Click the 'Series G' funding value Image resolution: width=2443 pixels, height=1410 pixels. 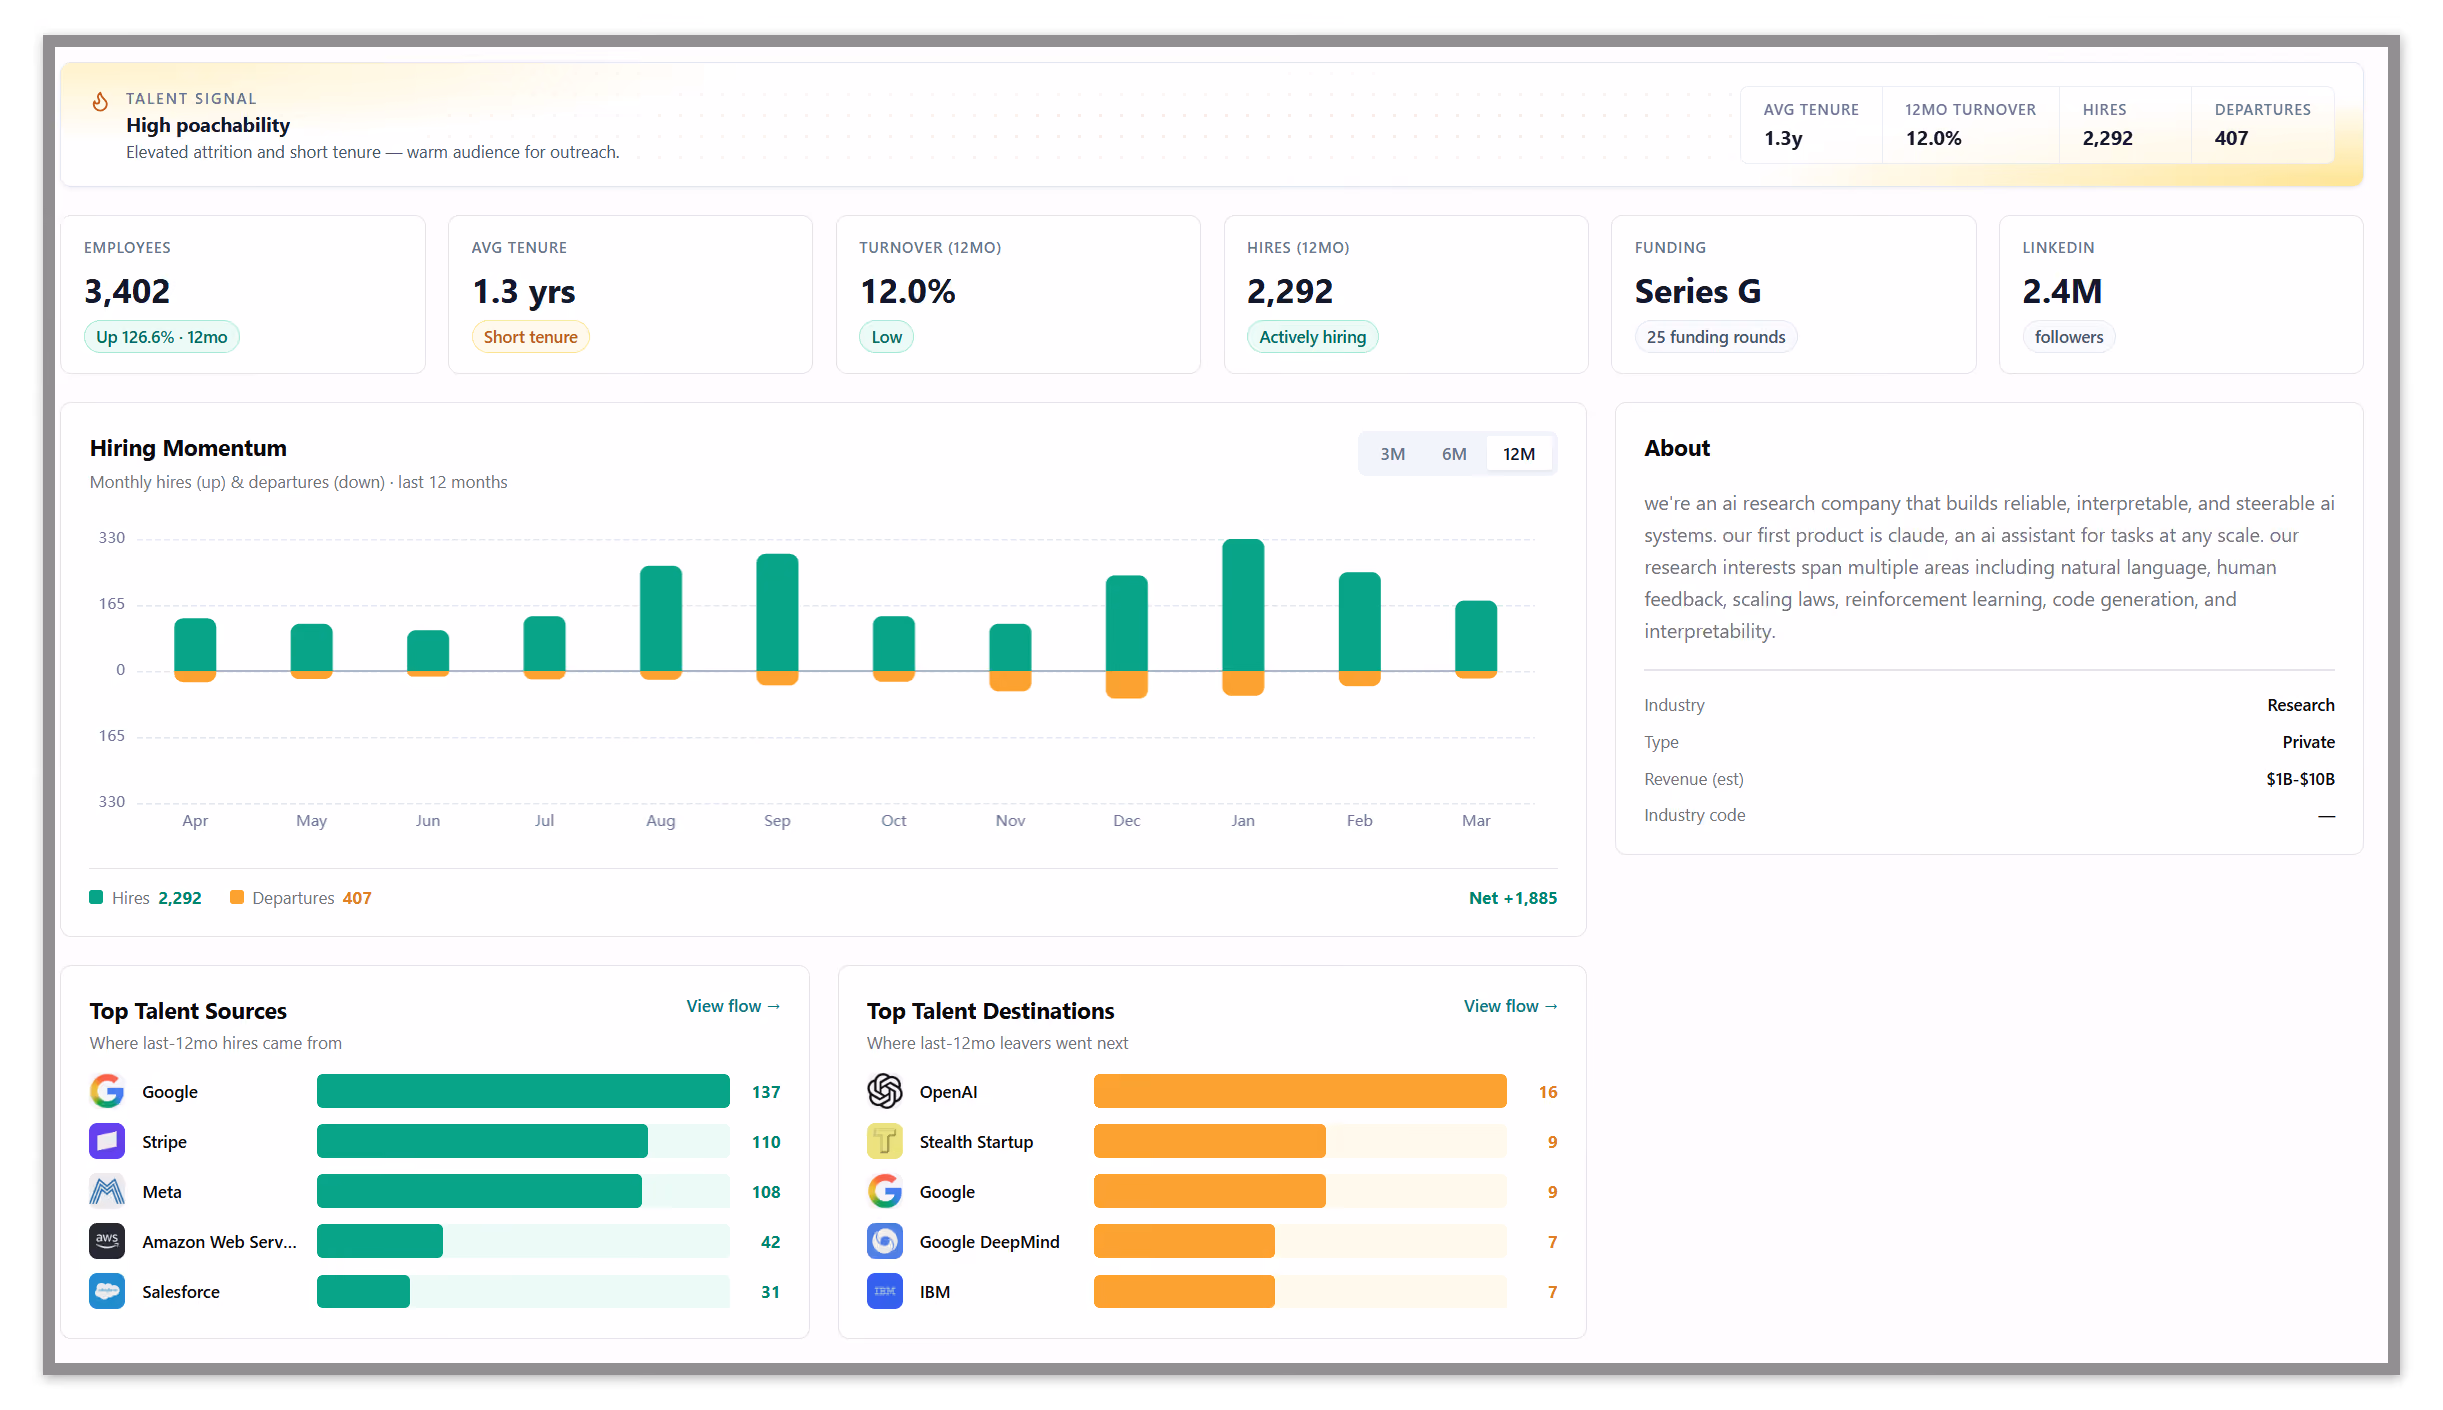pyautogui.click(x=1698, y=291)
